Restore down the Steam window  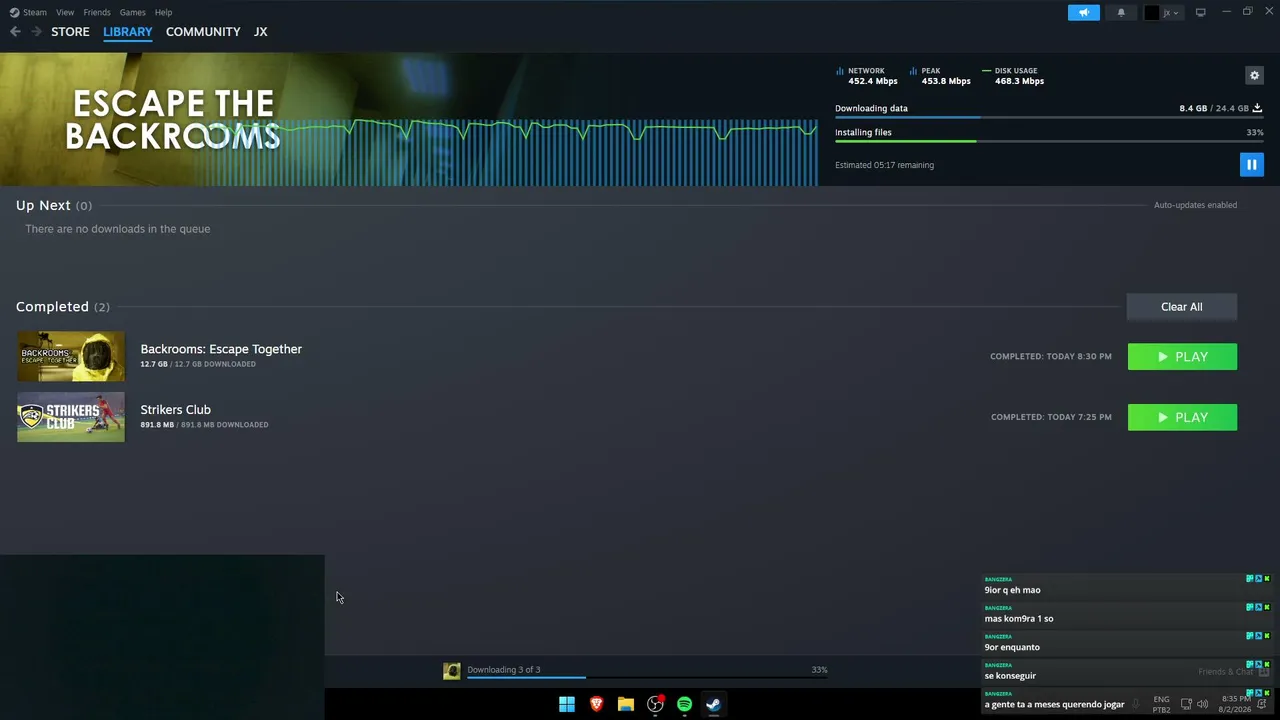tap(1248, 12)
